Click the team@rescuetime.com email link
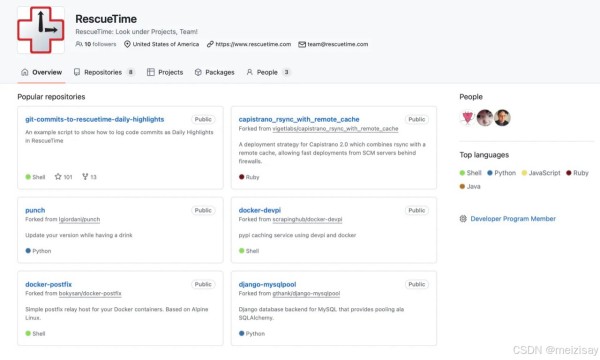The width and height of the screenshot is (600, 360). click(338, 44)
